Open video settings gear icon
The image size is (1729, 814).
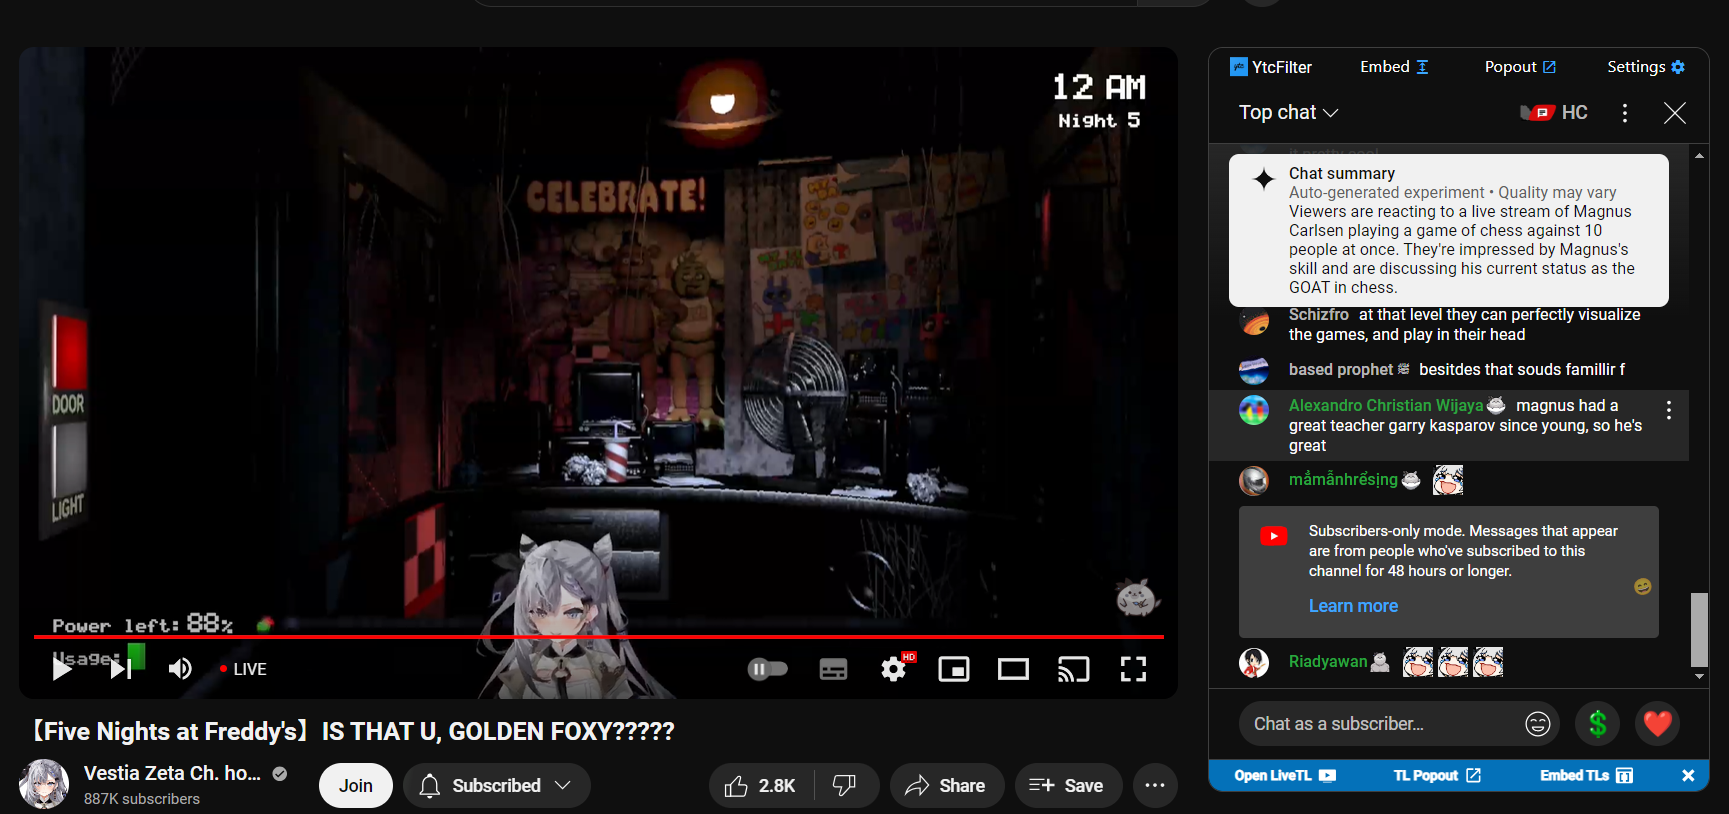click(893, 669)
